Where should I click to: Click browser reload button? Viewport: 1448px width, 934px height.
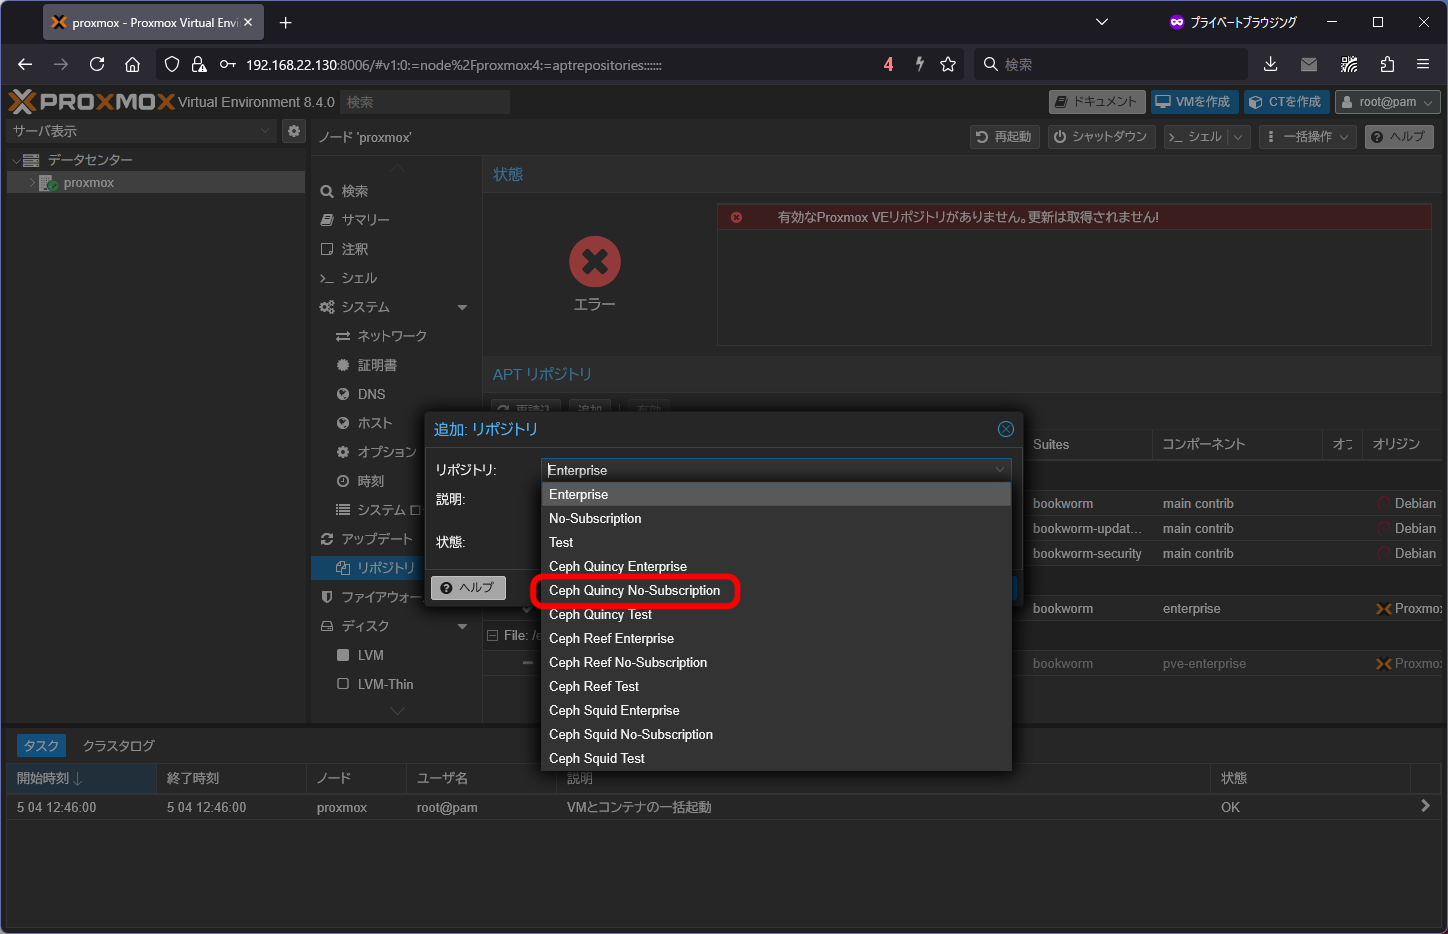[x=97, y=64]
